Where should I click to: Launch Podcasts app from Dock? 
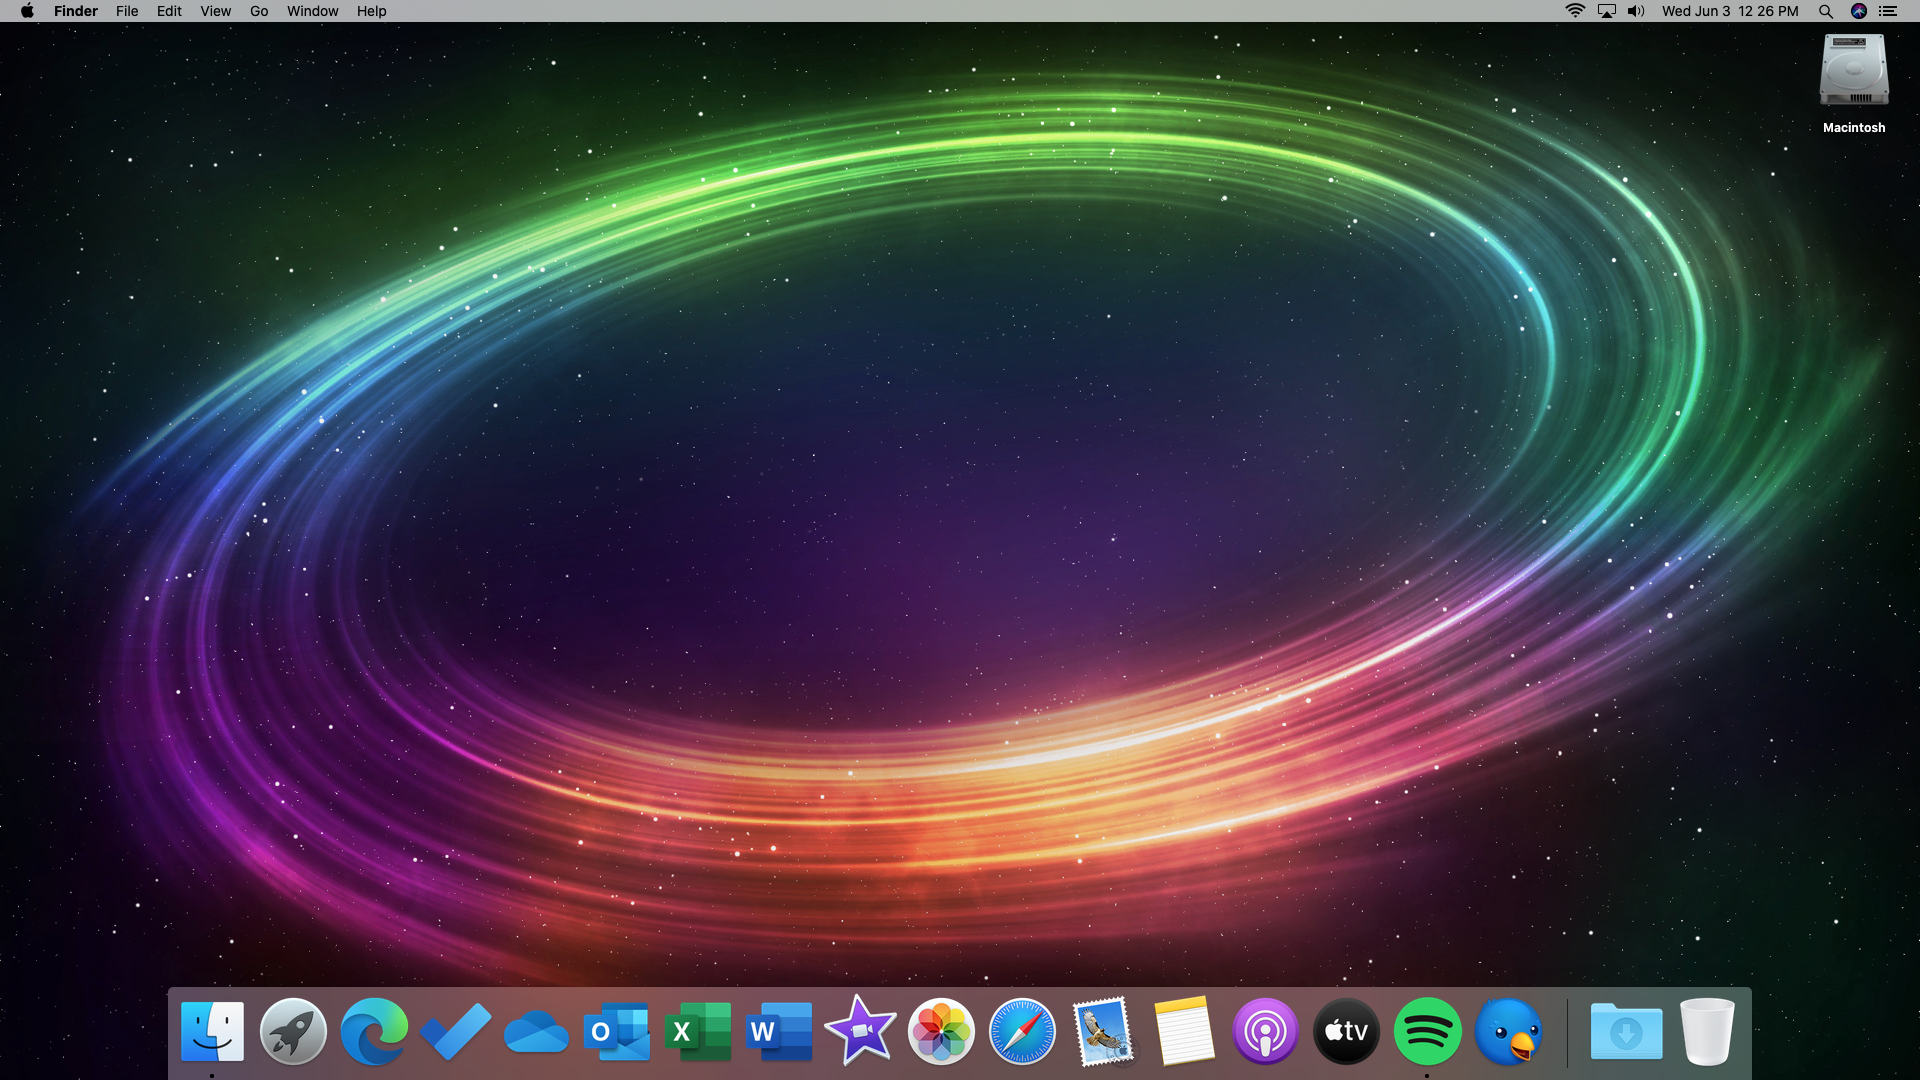point(1265,1031)
